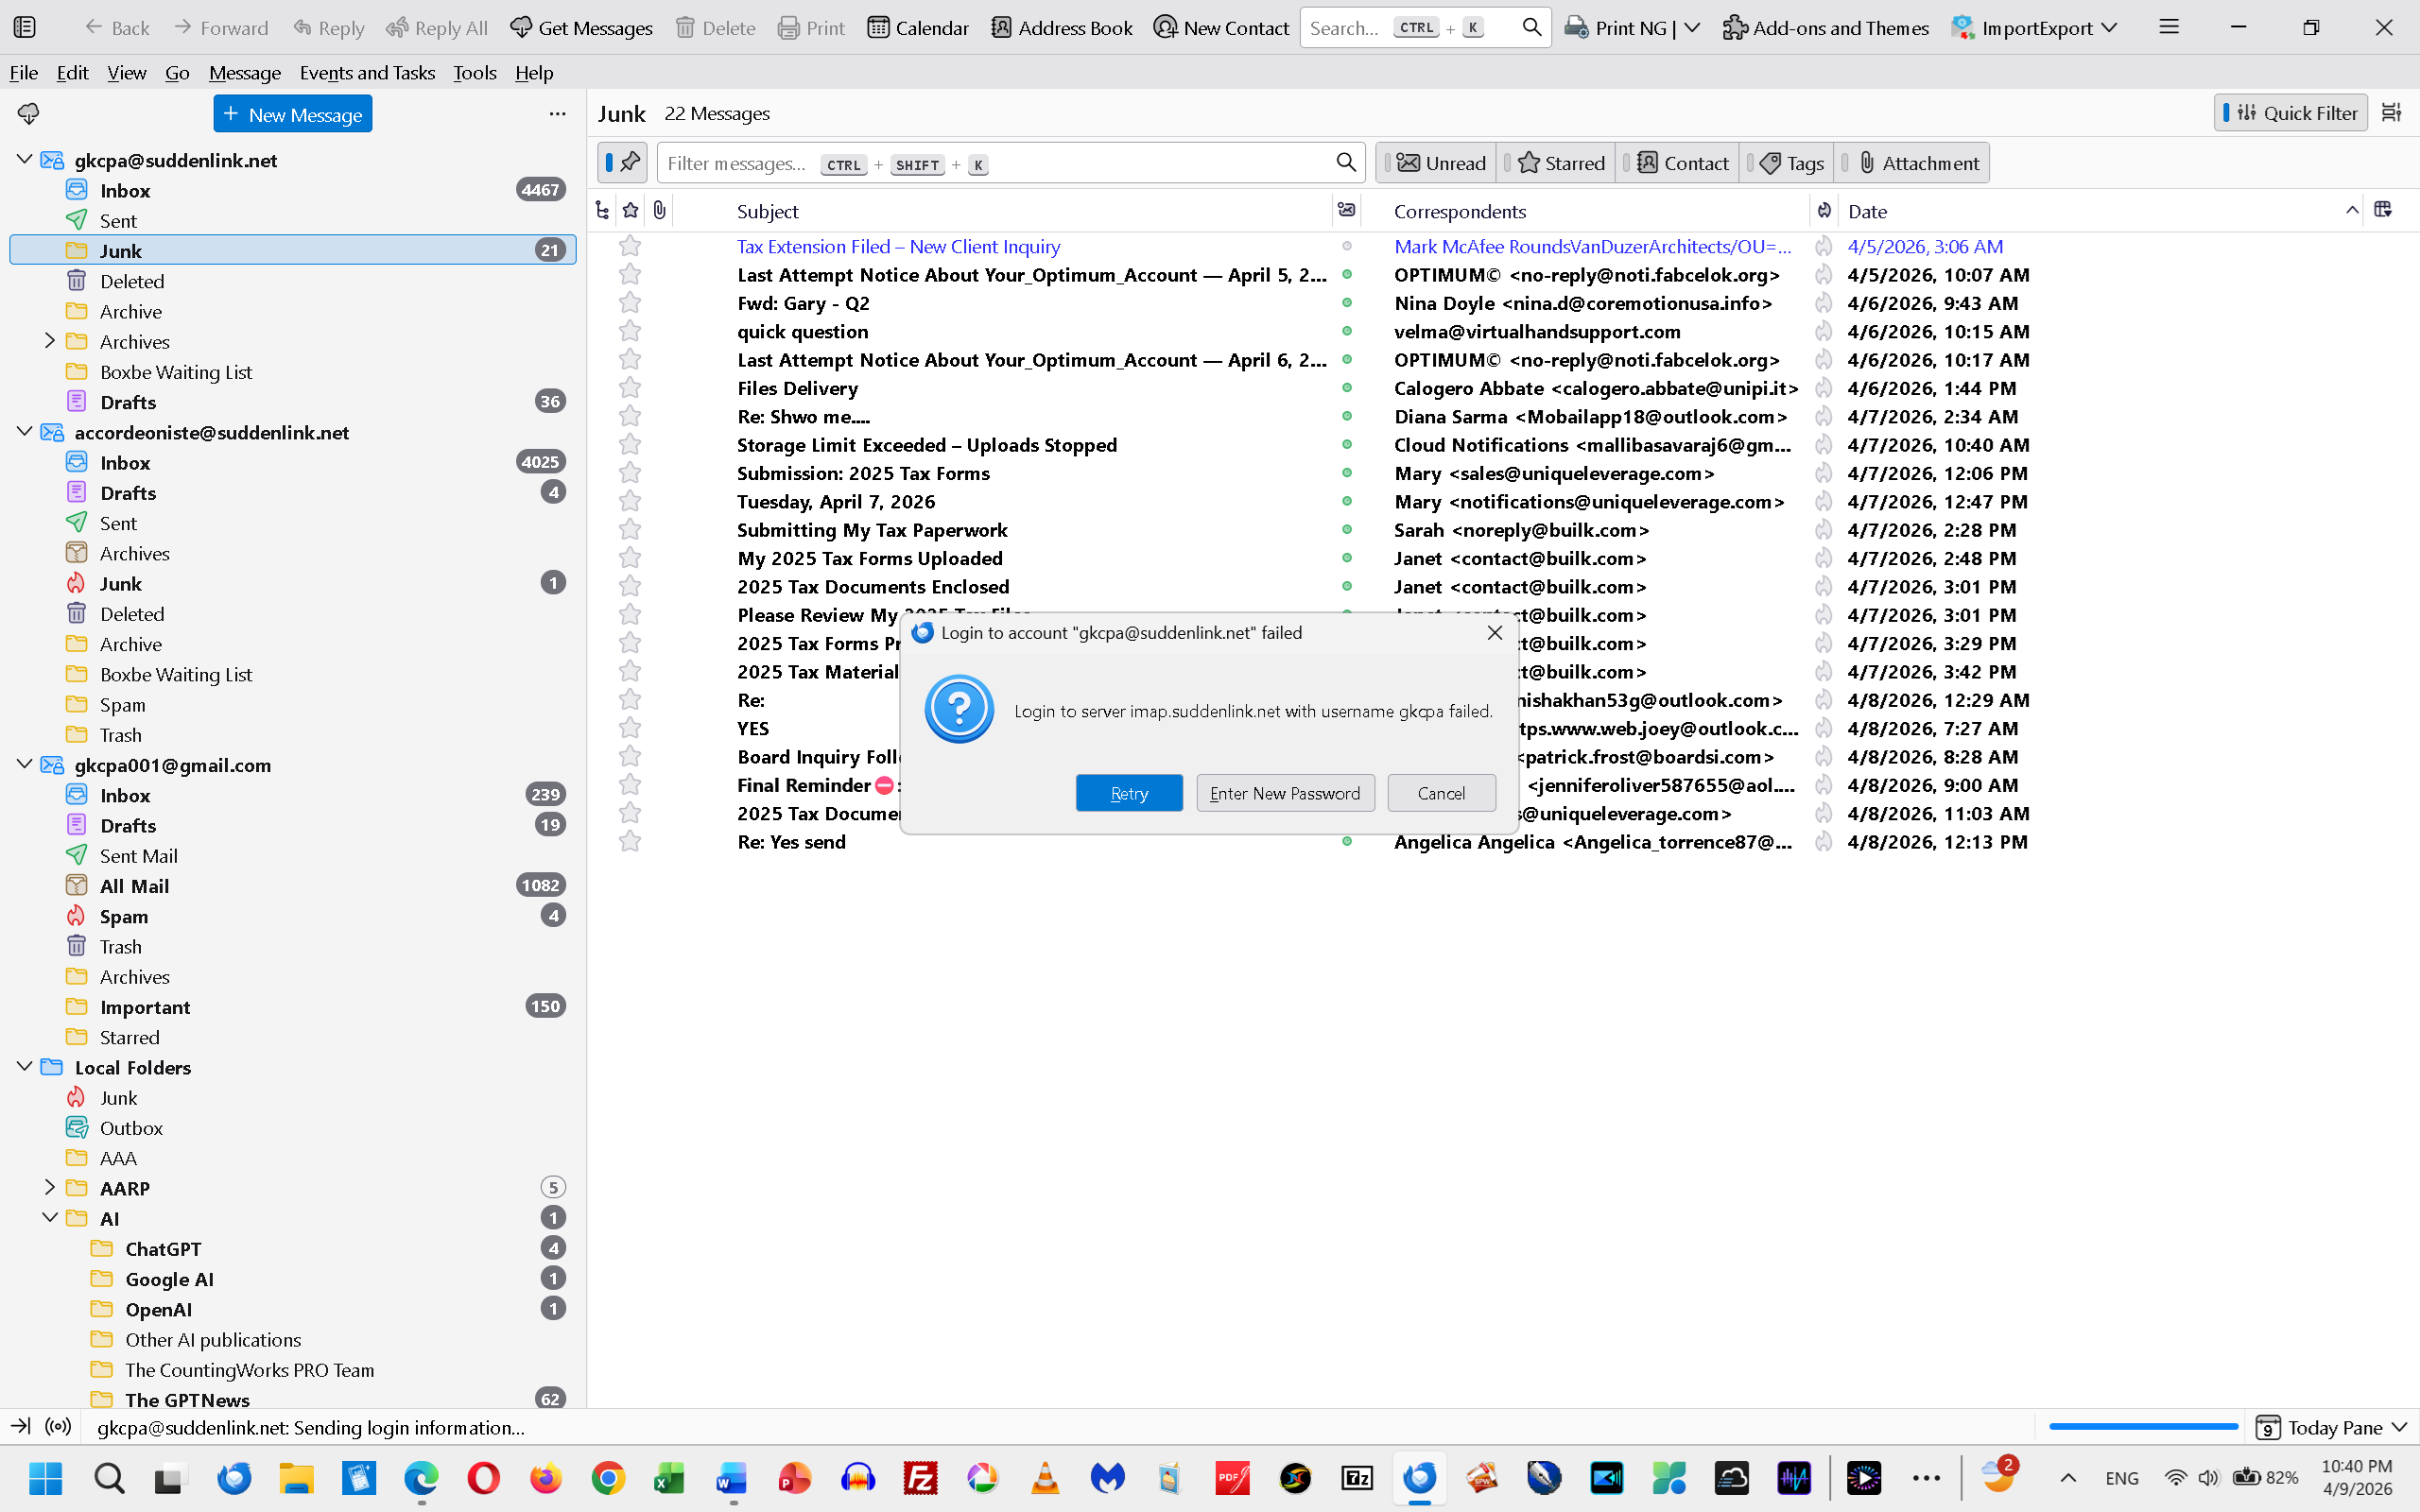Open the Tools menu
This screenshot has height=1512, width=2420.
[474, 72]
